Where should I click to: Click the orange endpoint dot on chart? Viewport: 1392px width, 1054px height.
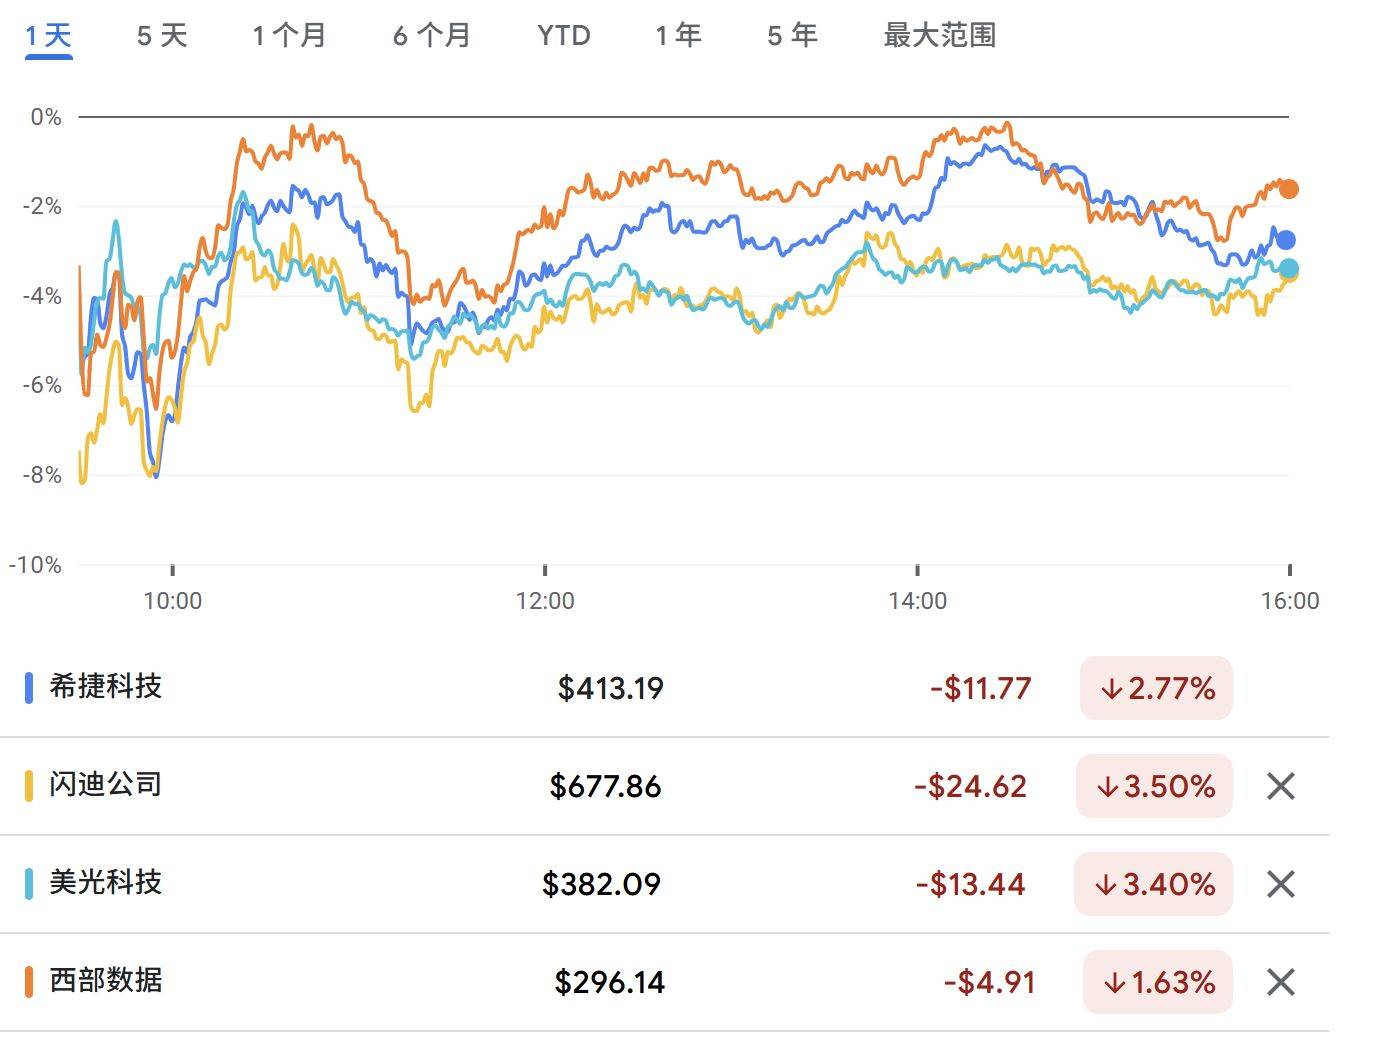(x=1289, y=189)
